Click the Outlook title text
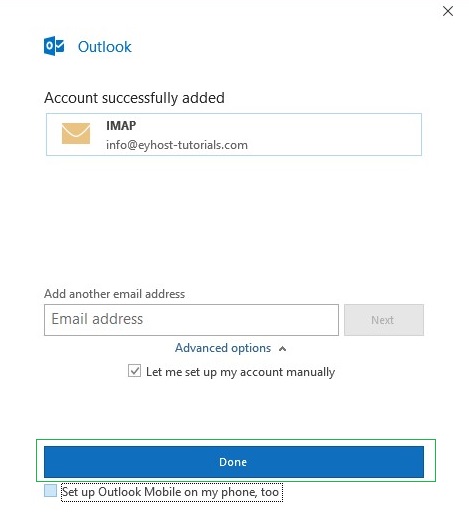 click(x=105, y=47)
